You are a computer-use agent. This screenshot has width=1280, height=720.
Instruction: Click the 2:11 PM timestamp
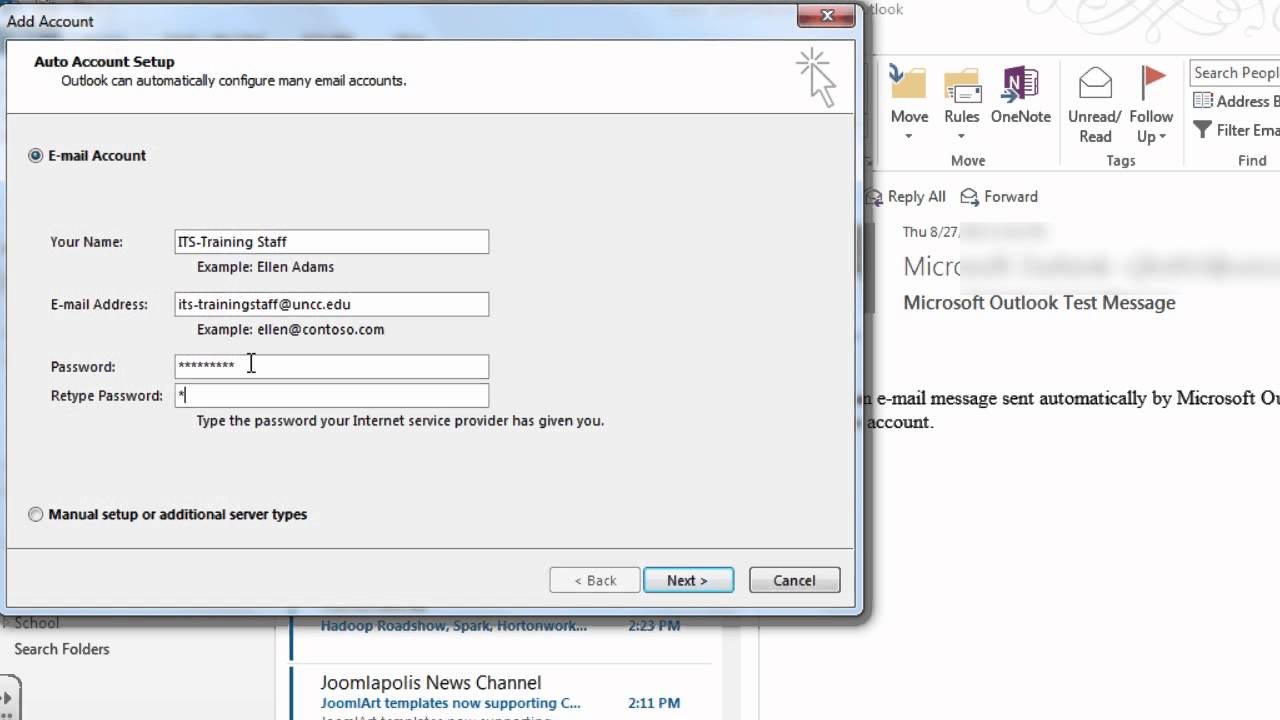click(x=654, y=703)
